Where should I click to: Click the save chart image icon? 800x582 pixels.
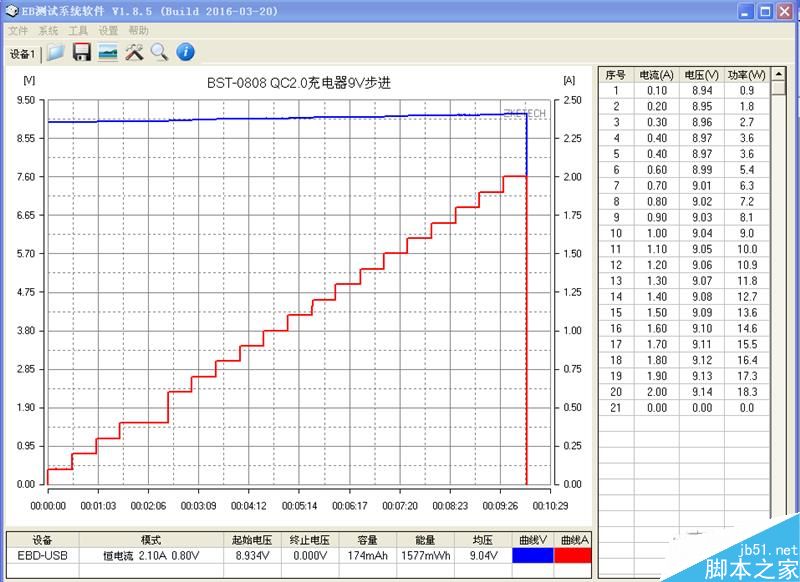[108, 52]
